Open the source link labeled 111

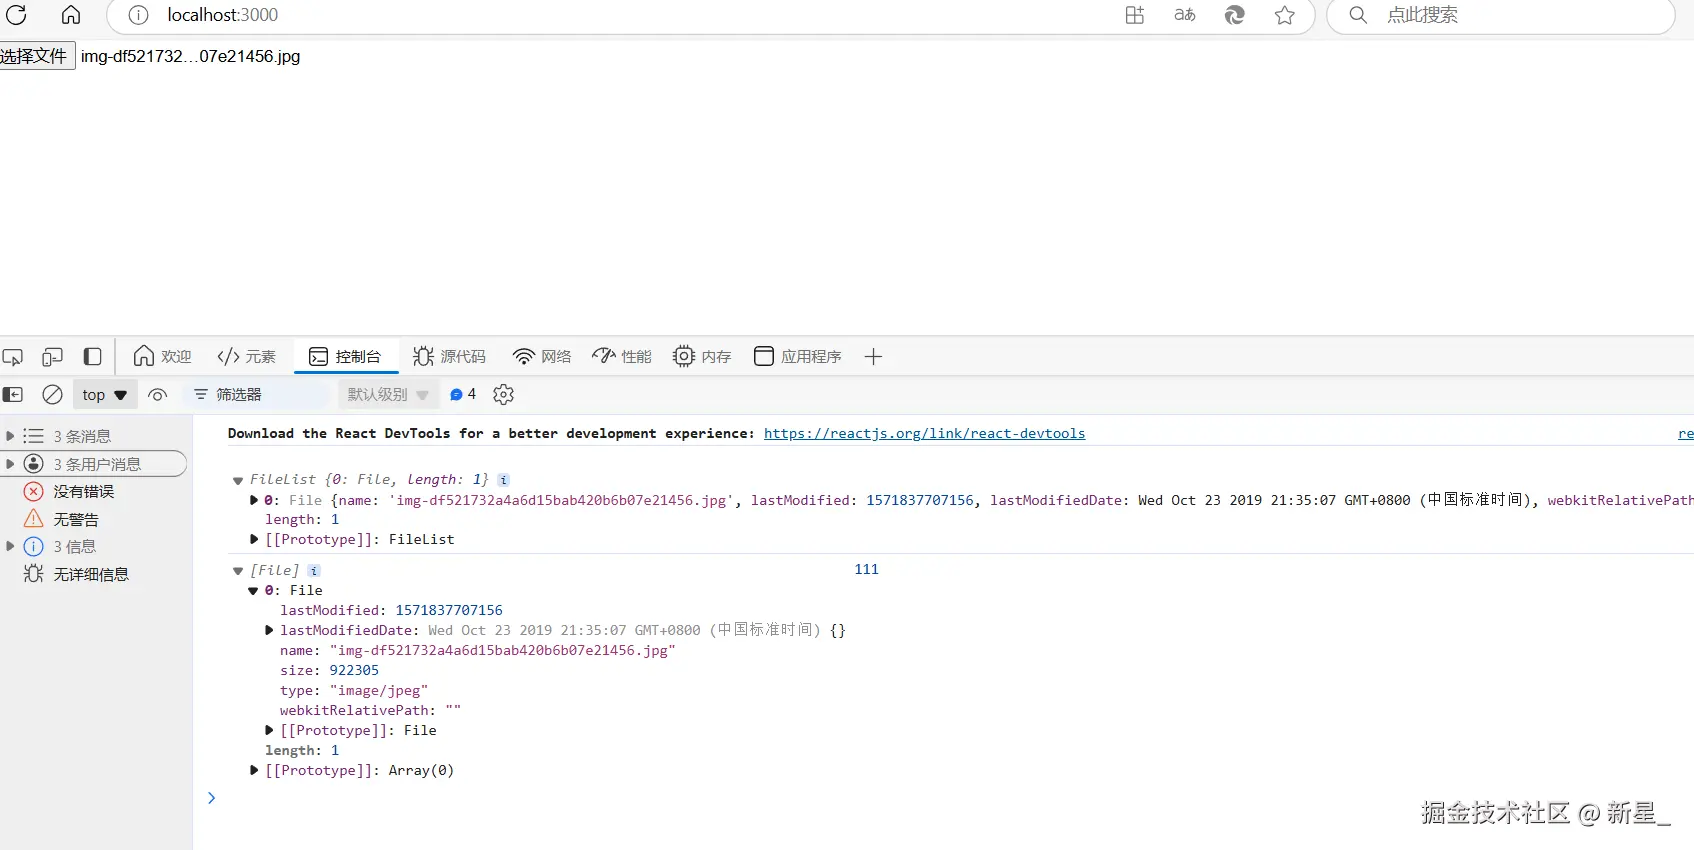coord(866,569)
